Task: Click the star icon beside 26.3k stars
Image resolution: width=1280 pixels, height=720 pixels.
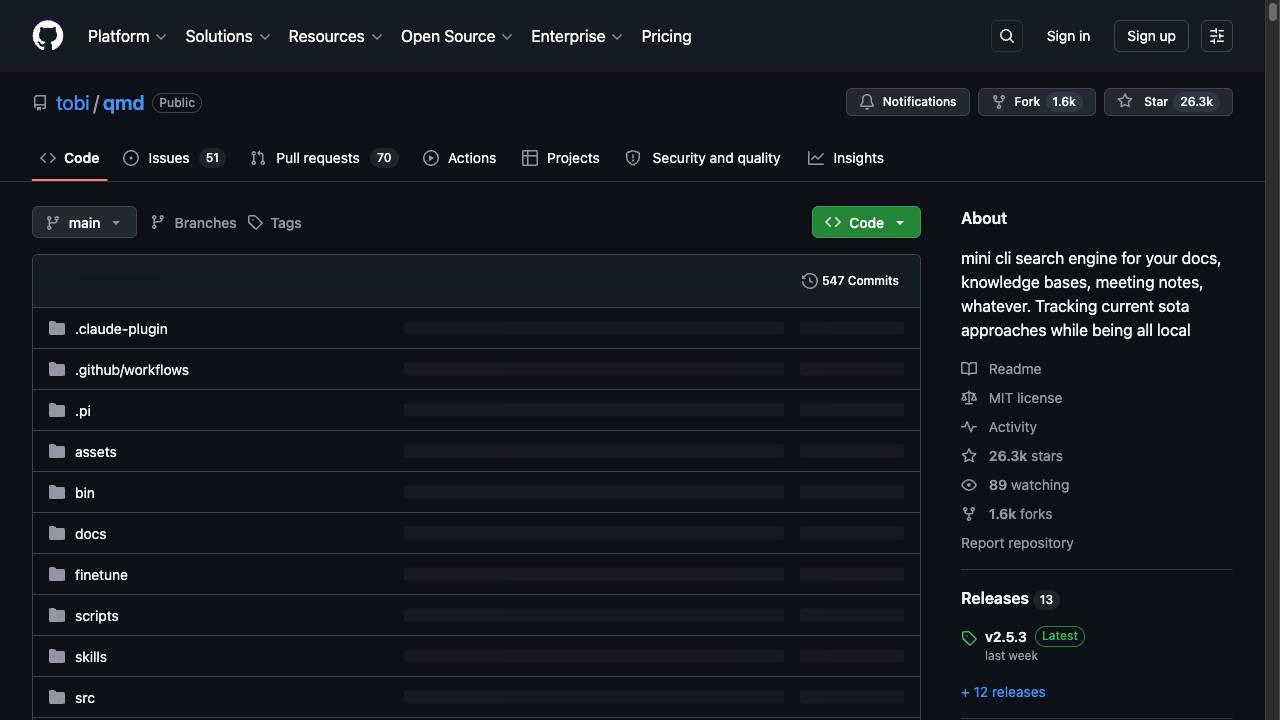Action: [x=969, y=456]
